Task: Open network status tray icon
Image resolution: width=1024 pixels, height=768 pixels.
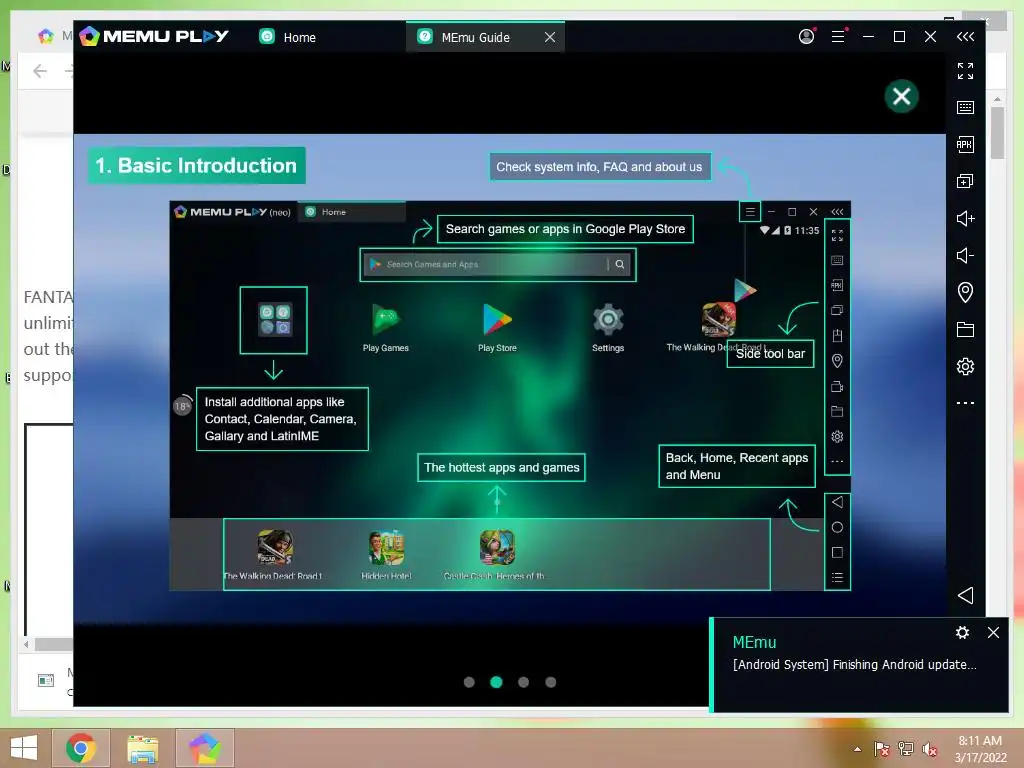Action: coord(905,749)
